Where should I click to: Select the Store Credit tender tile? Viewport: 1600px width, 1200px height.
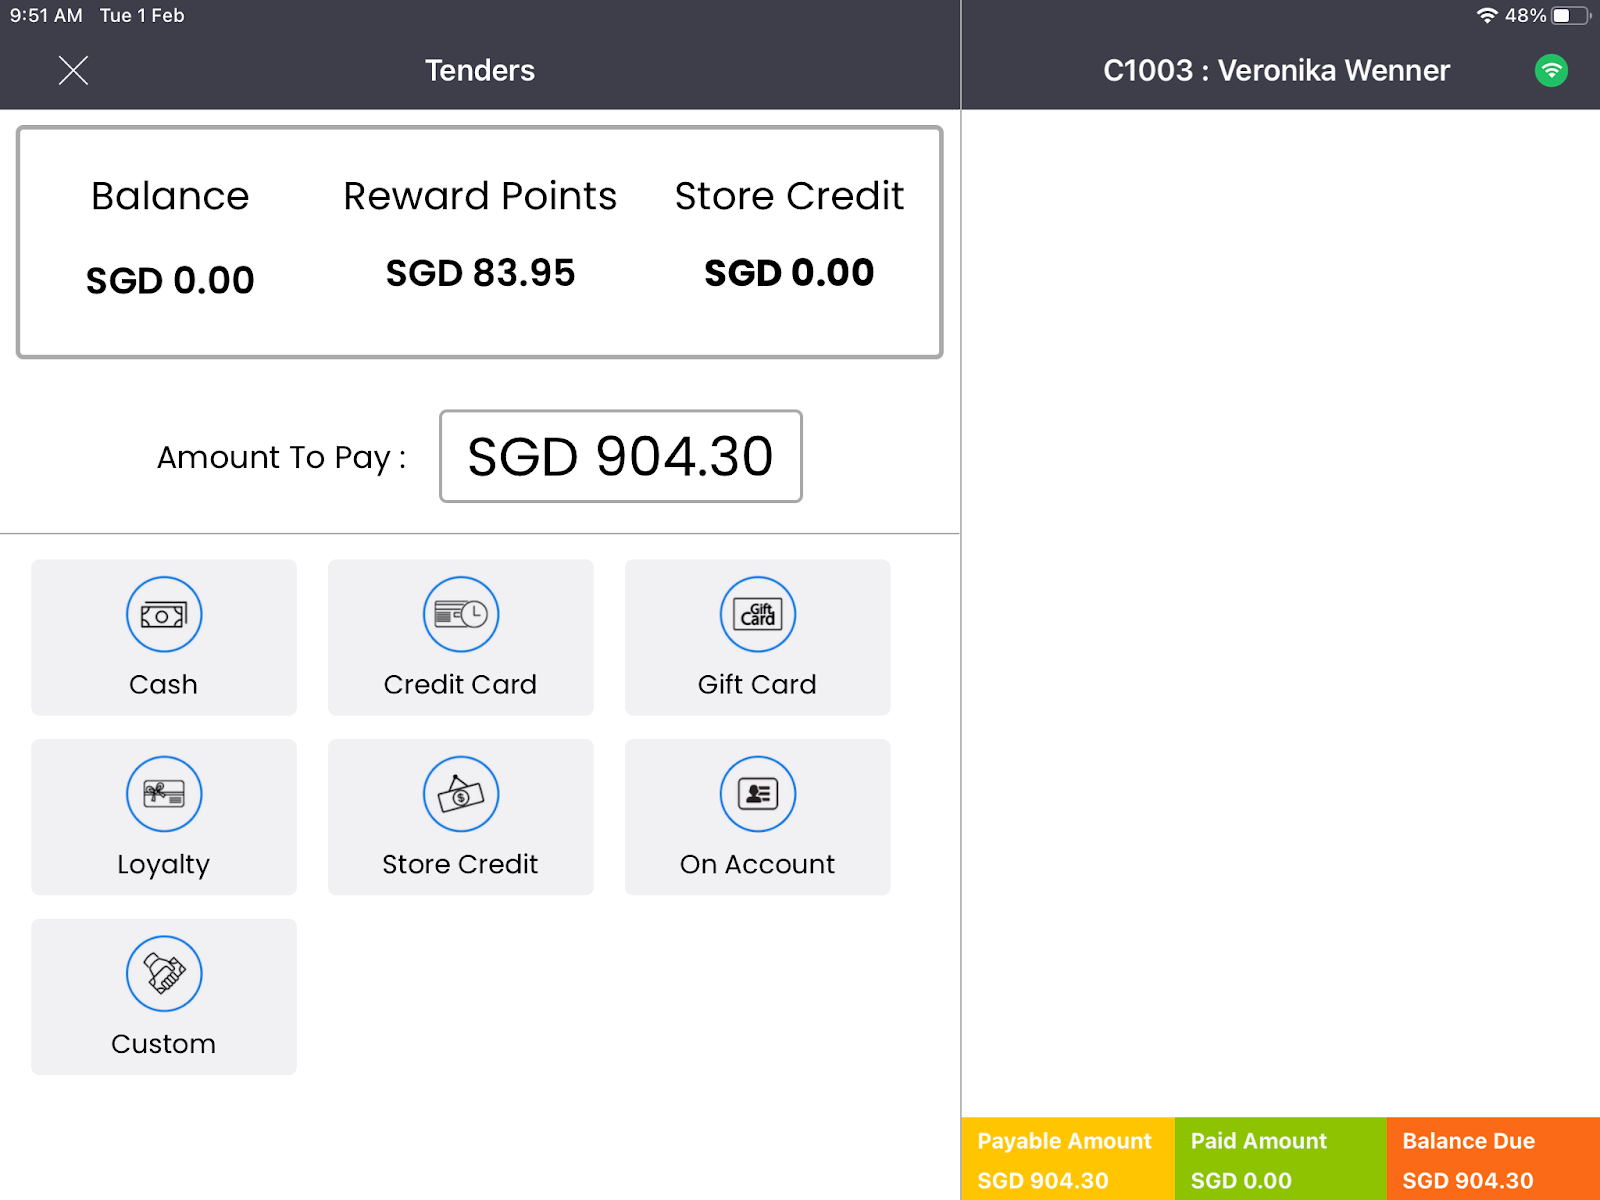coord(461,817)
